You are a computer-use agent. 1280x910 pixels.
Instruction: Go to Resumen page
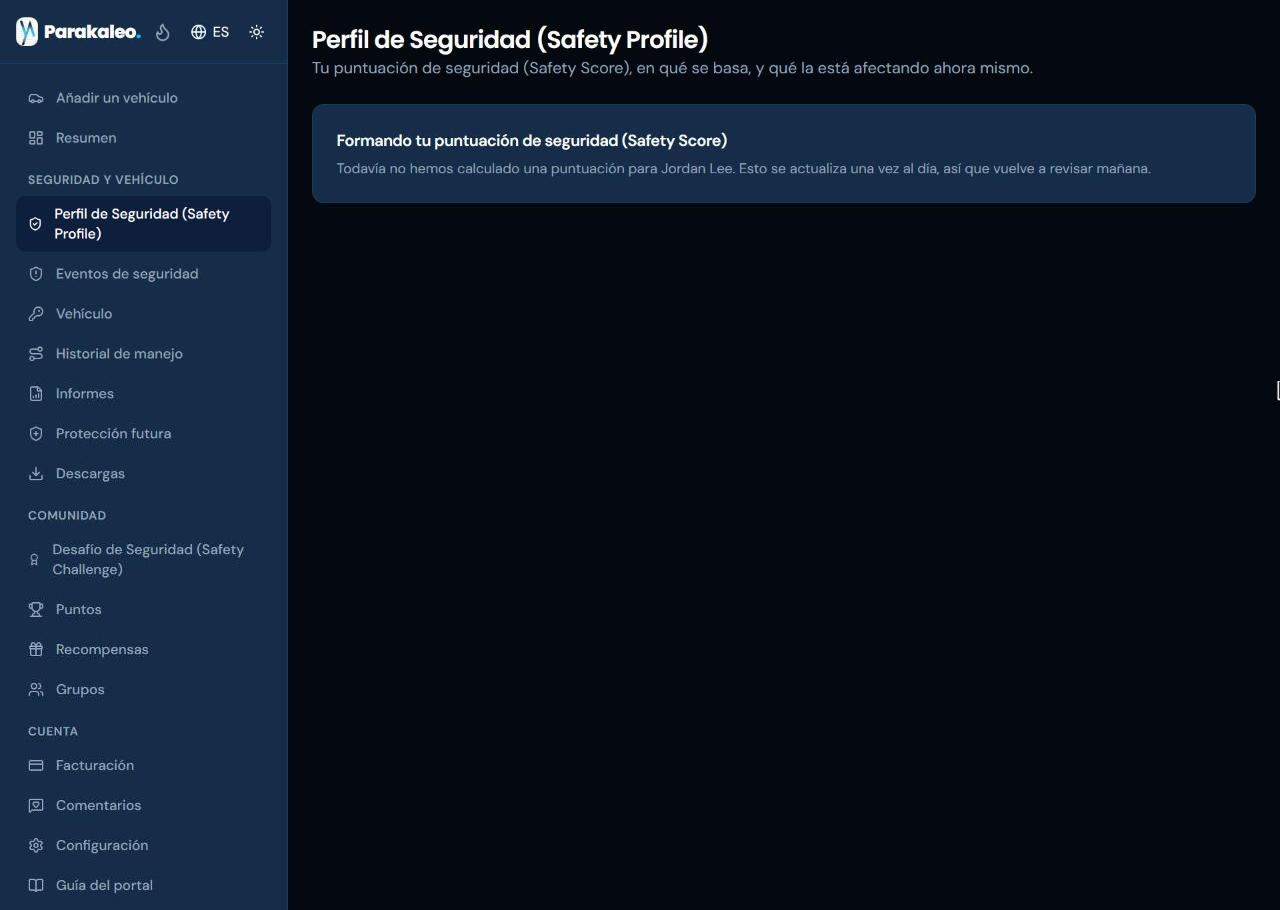click(x=143, y=138)
